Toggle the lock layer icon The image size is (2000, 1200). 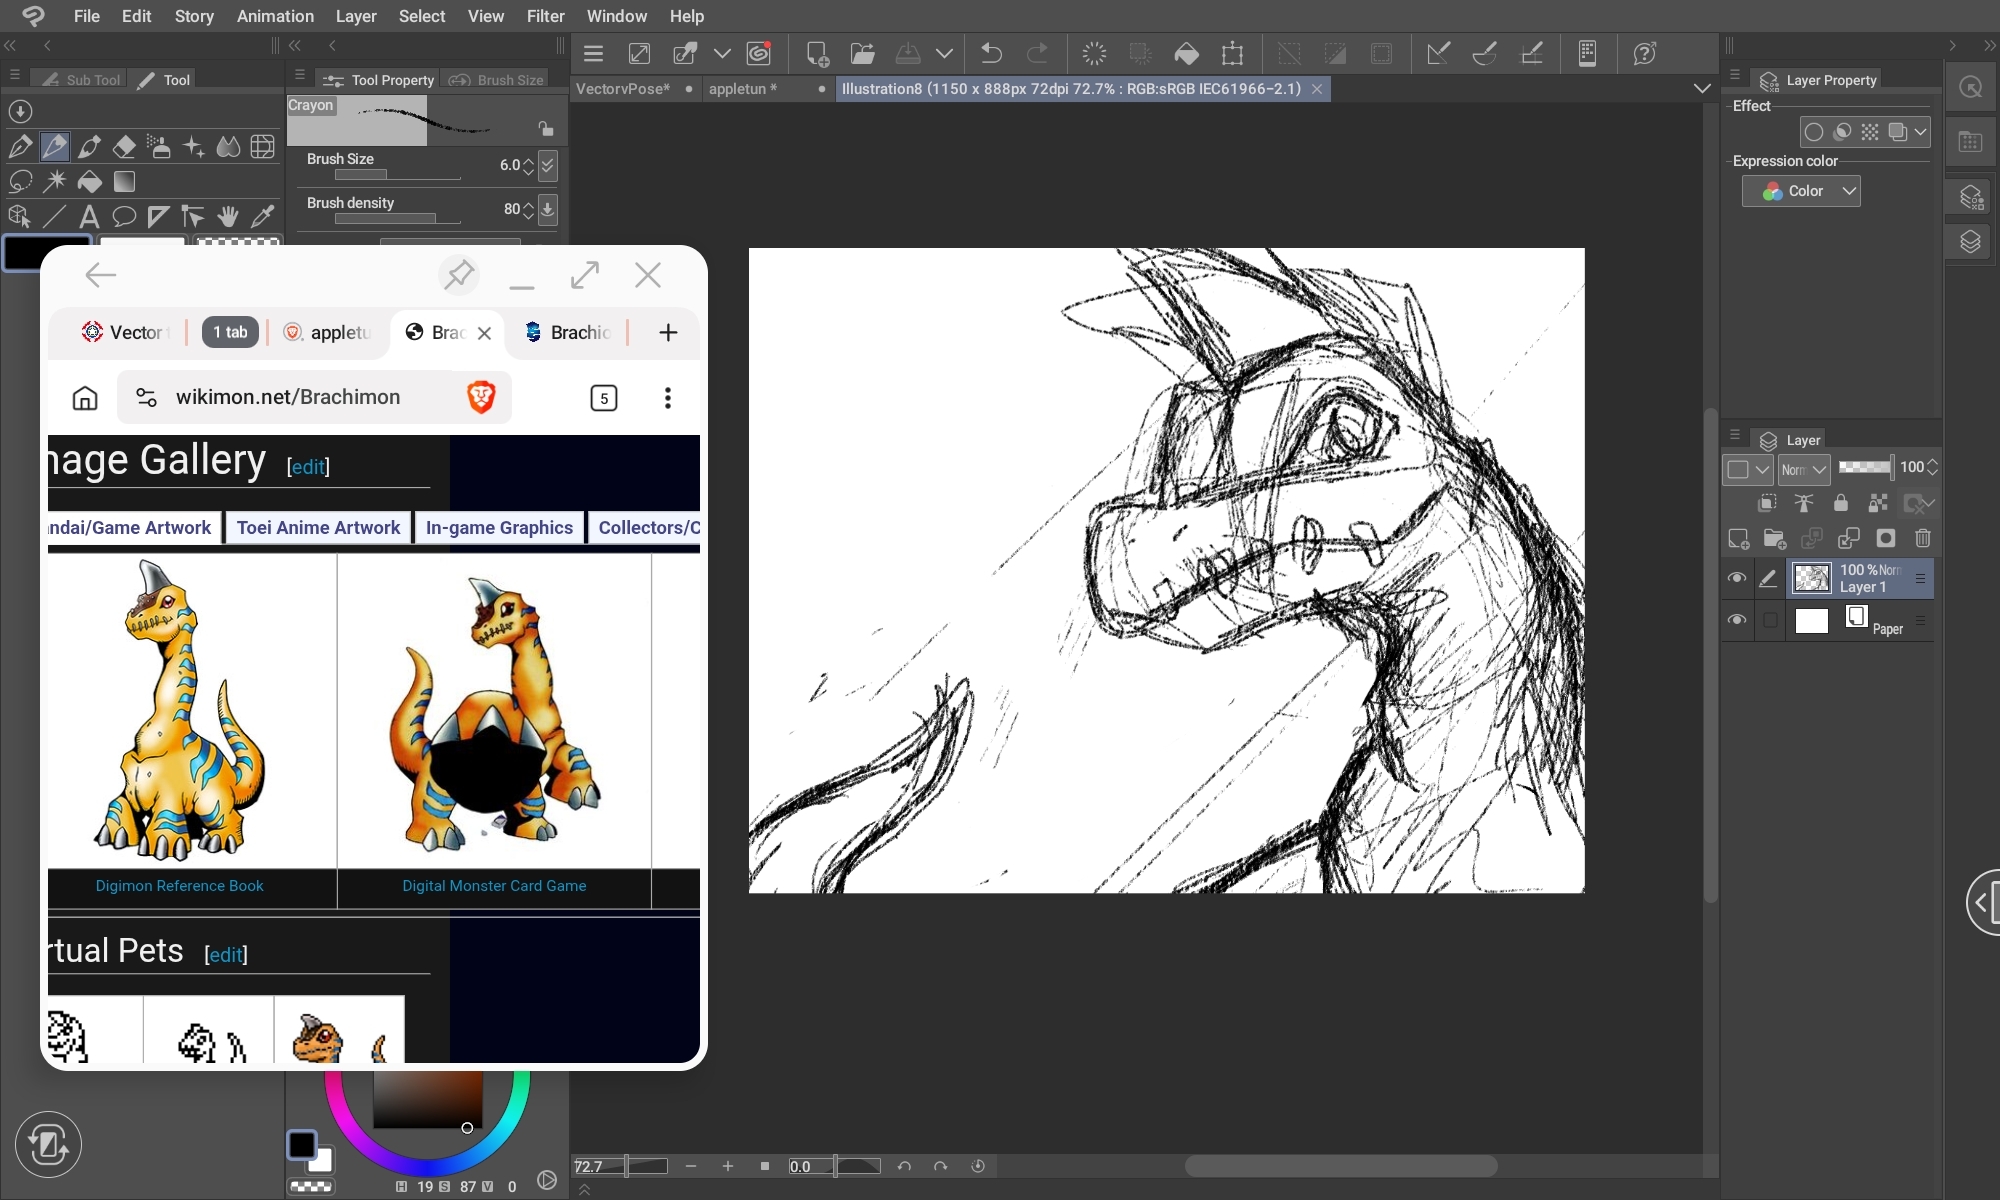point(1840,503)
